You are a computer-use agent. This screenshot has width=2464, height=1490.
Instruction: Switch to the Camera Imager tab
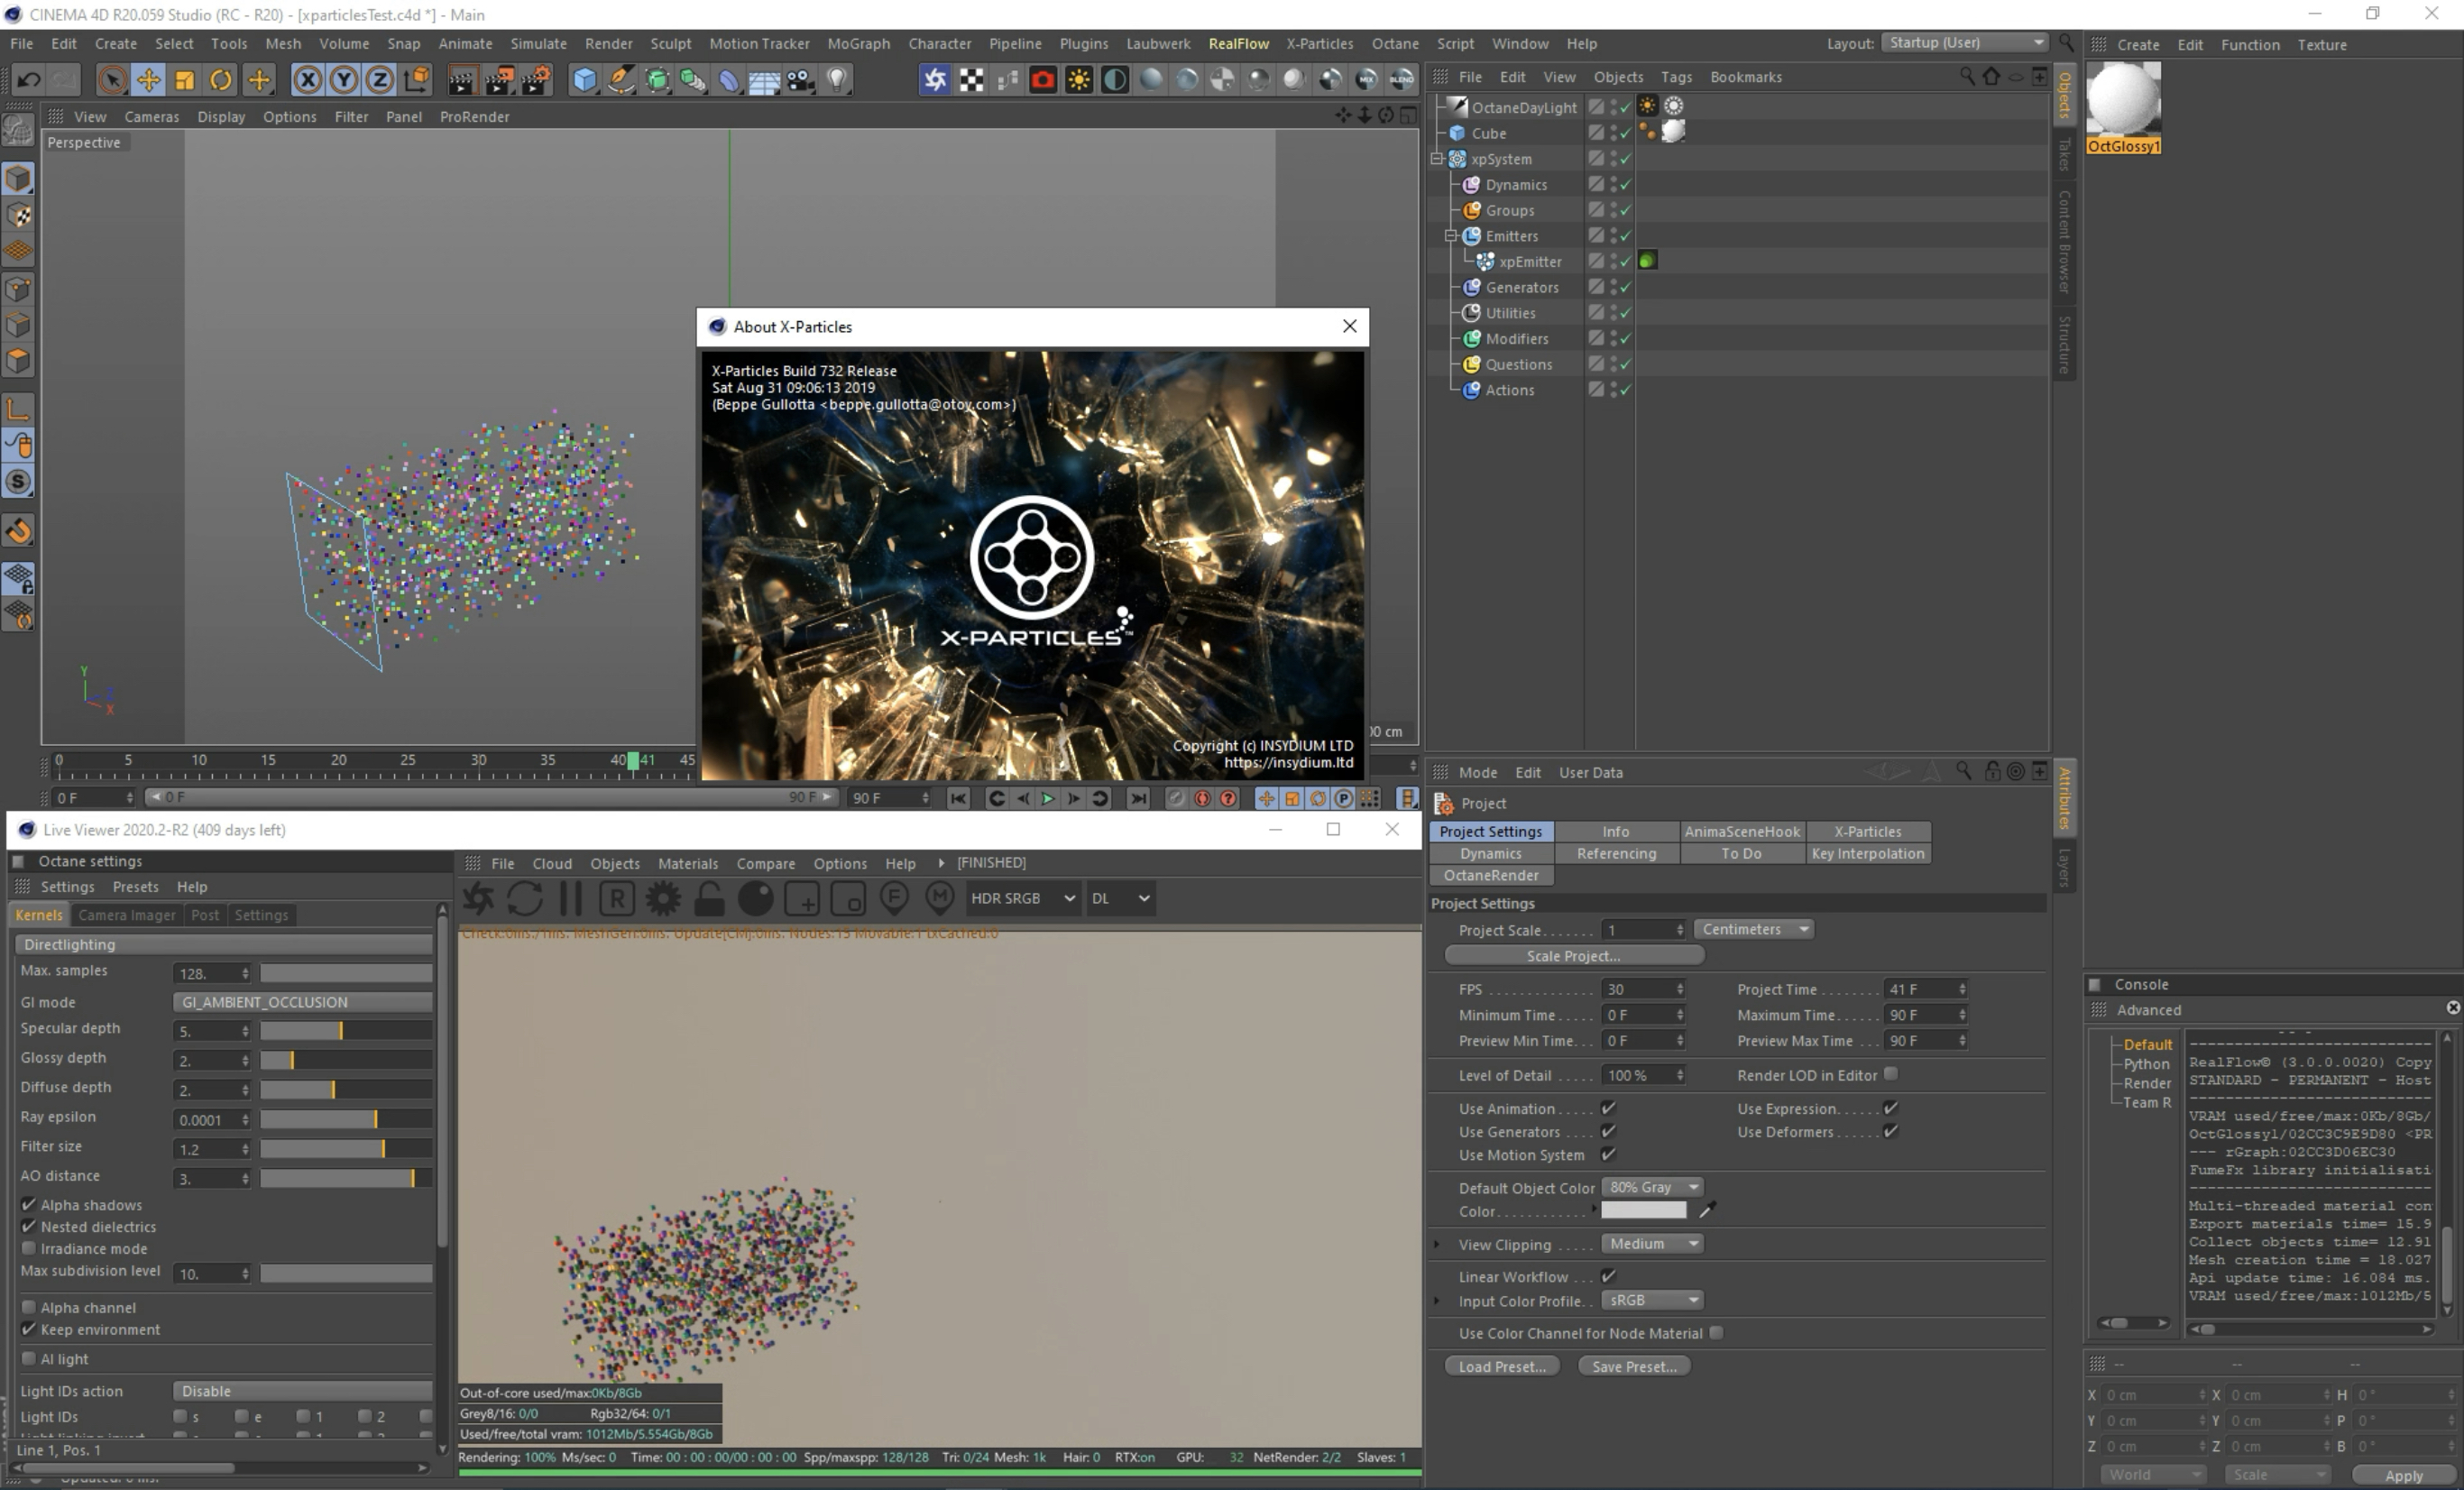[x=126, y=915]
